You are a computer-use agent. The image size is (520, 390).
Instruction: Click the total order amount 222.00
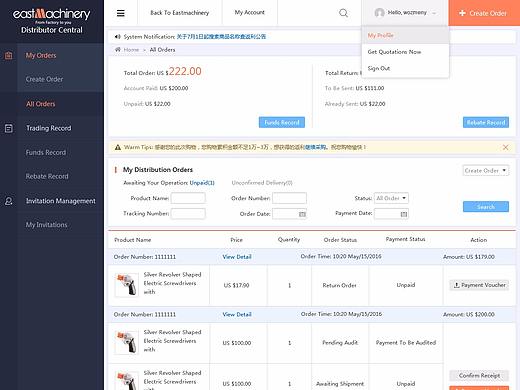tap(185, 71)
